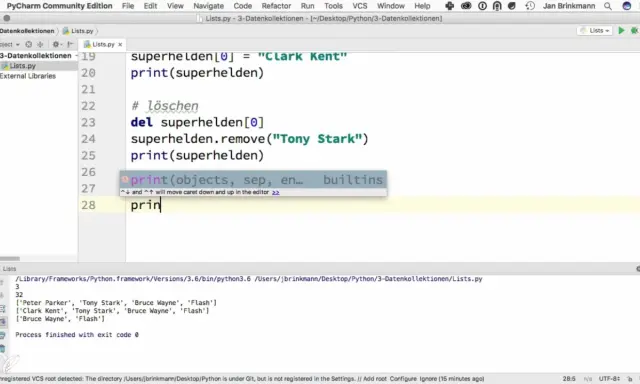The height and width of the screenshot is (384, 640).
Task: Click the 1Password menu bar icon
Action: [482, 6]
